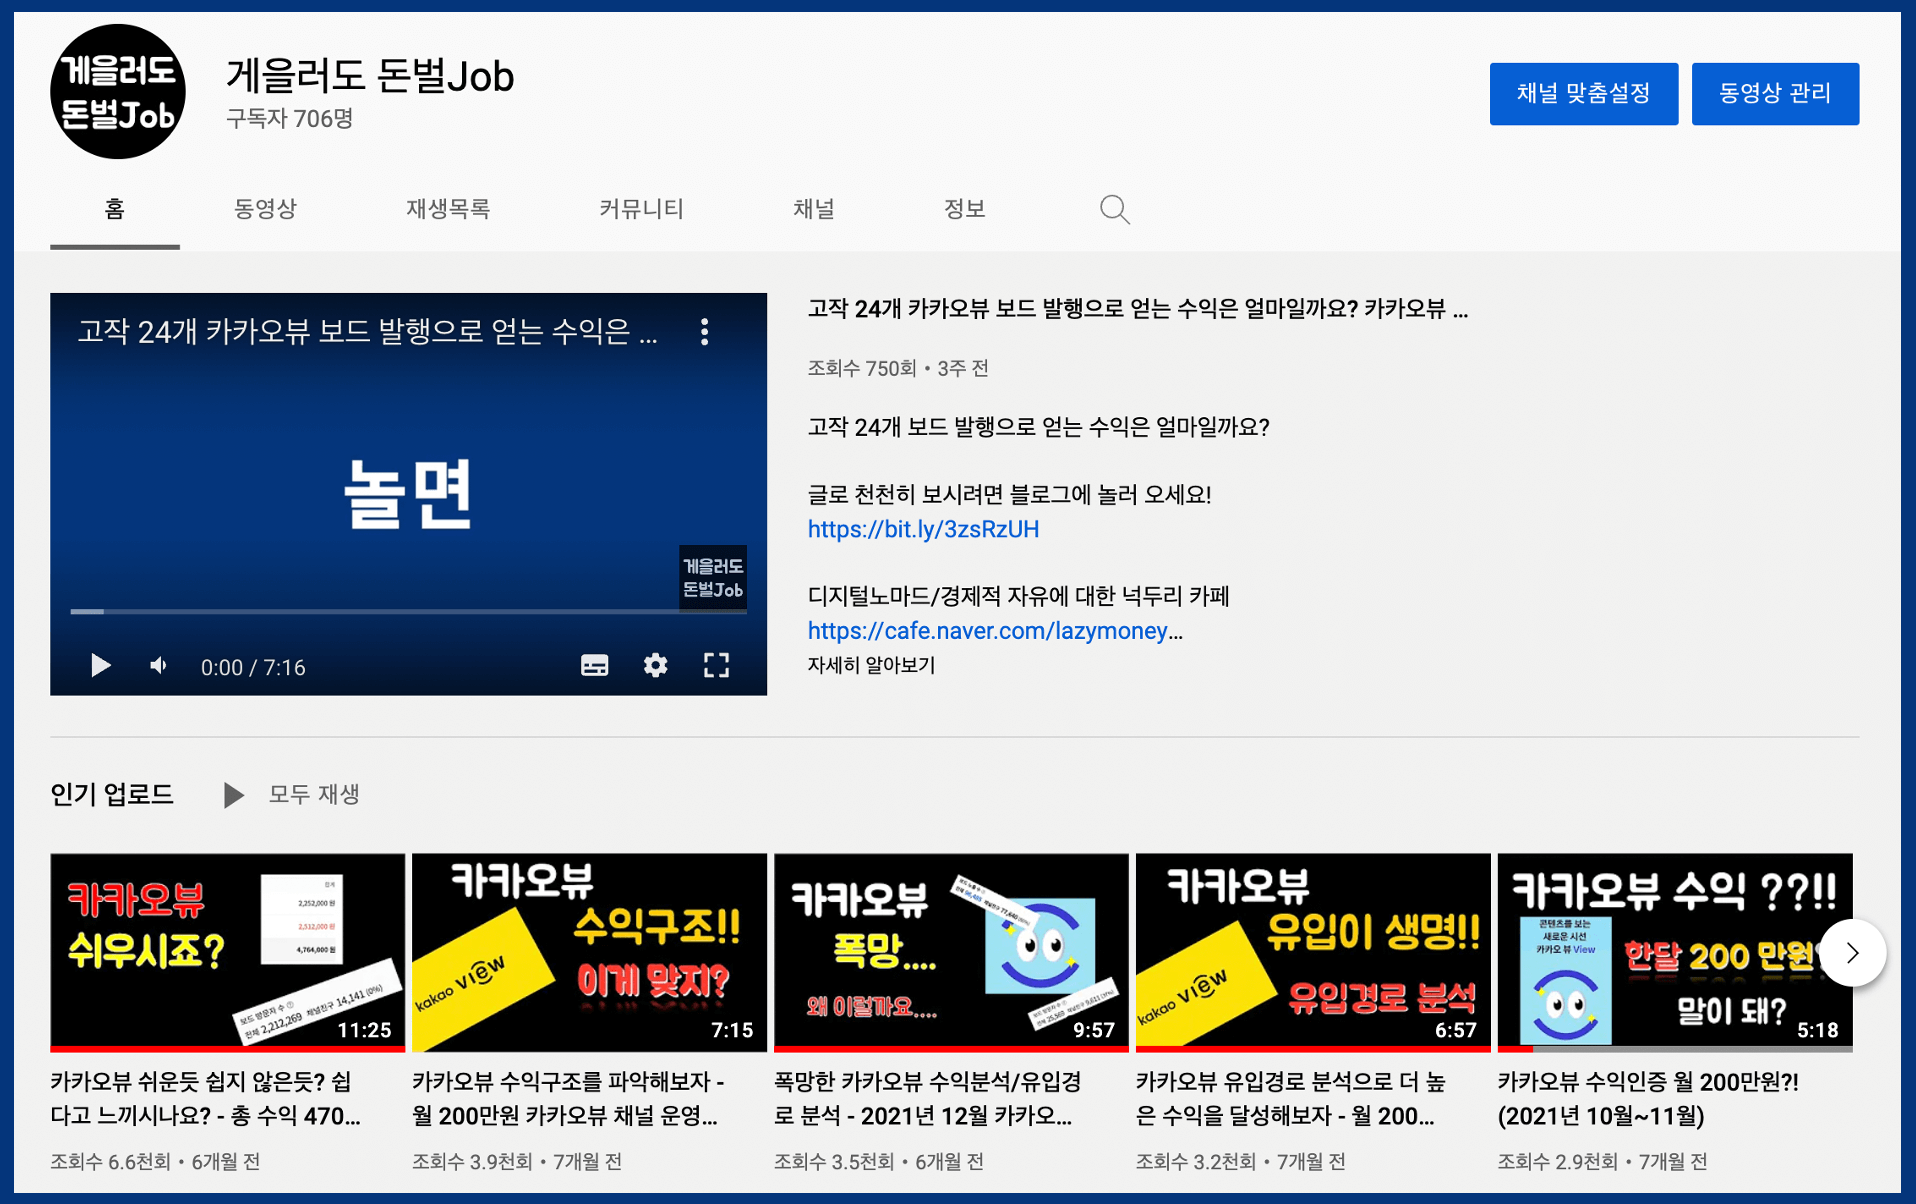Click 조회수 6.6천회 • 6개월 전 text
This screenshot has width=1916, height=1204.
point(155,1162)
